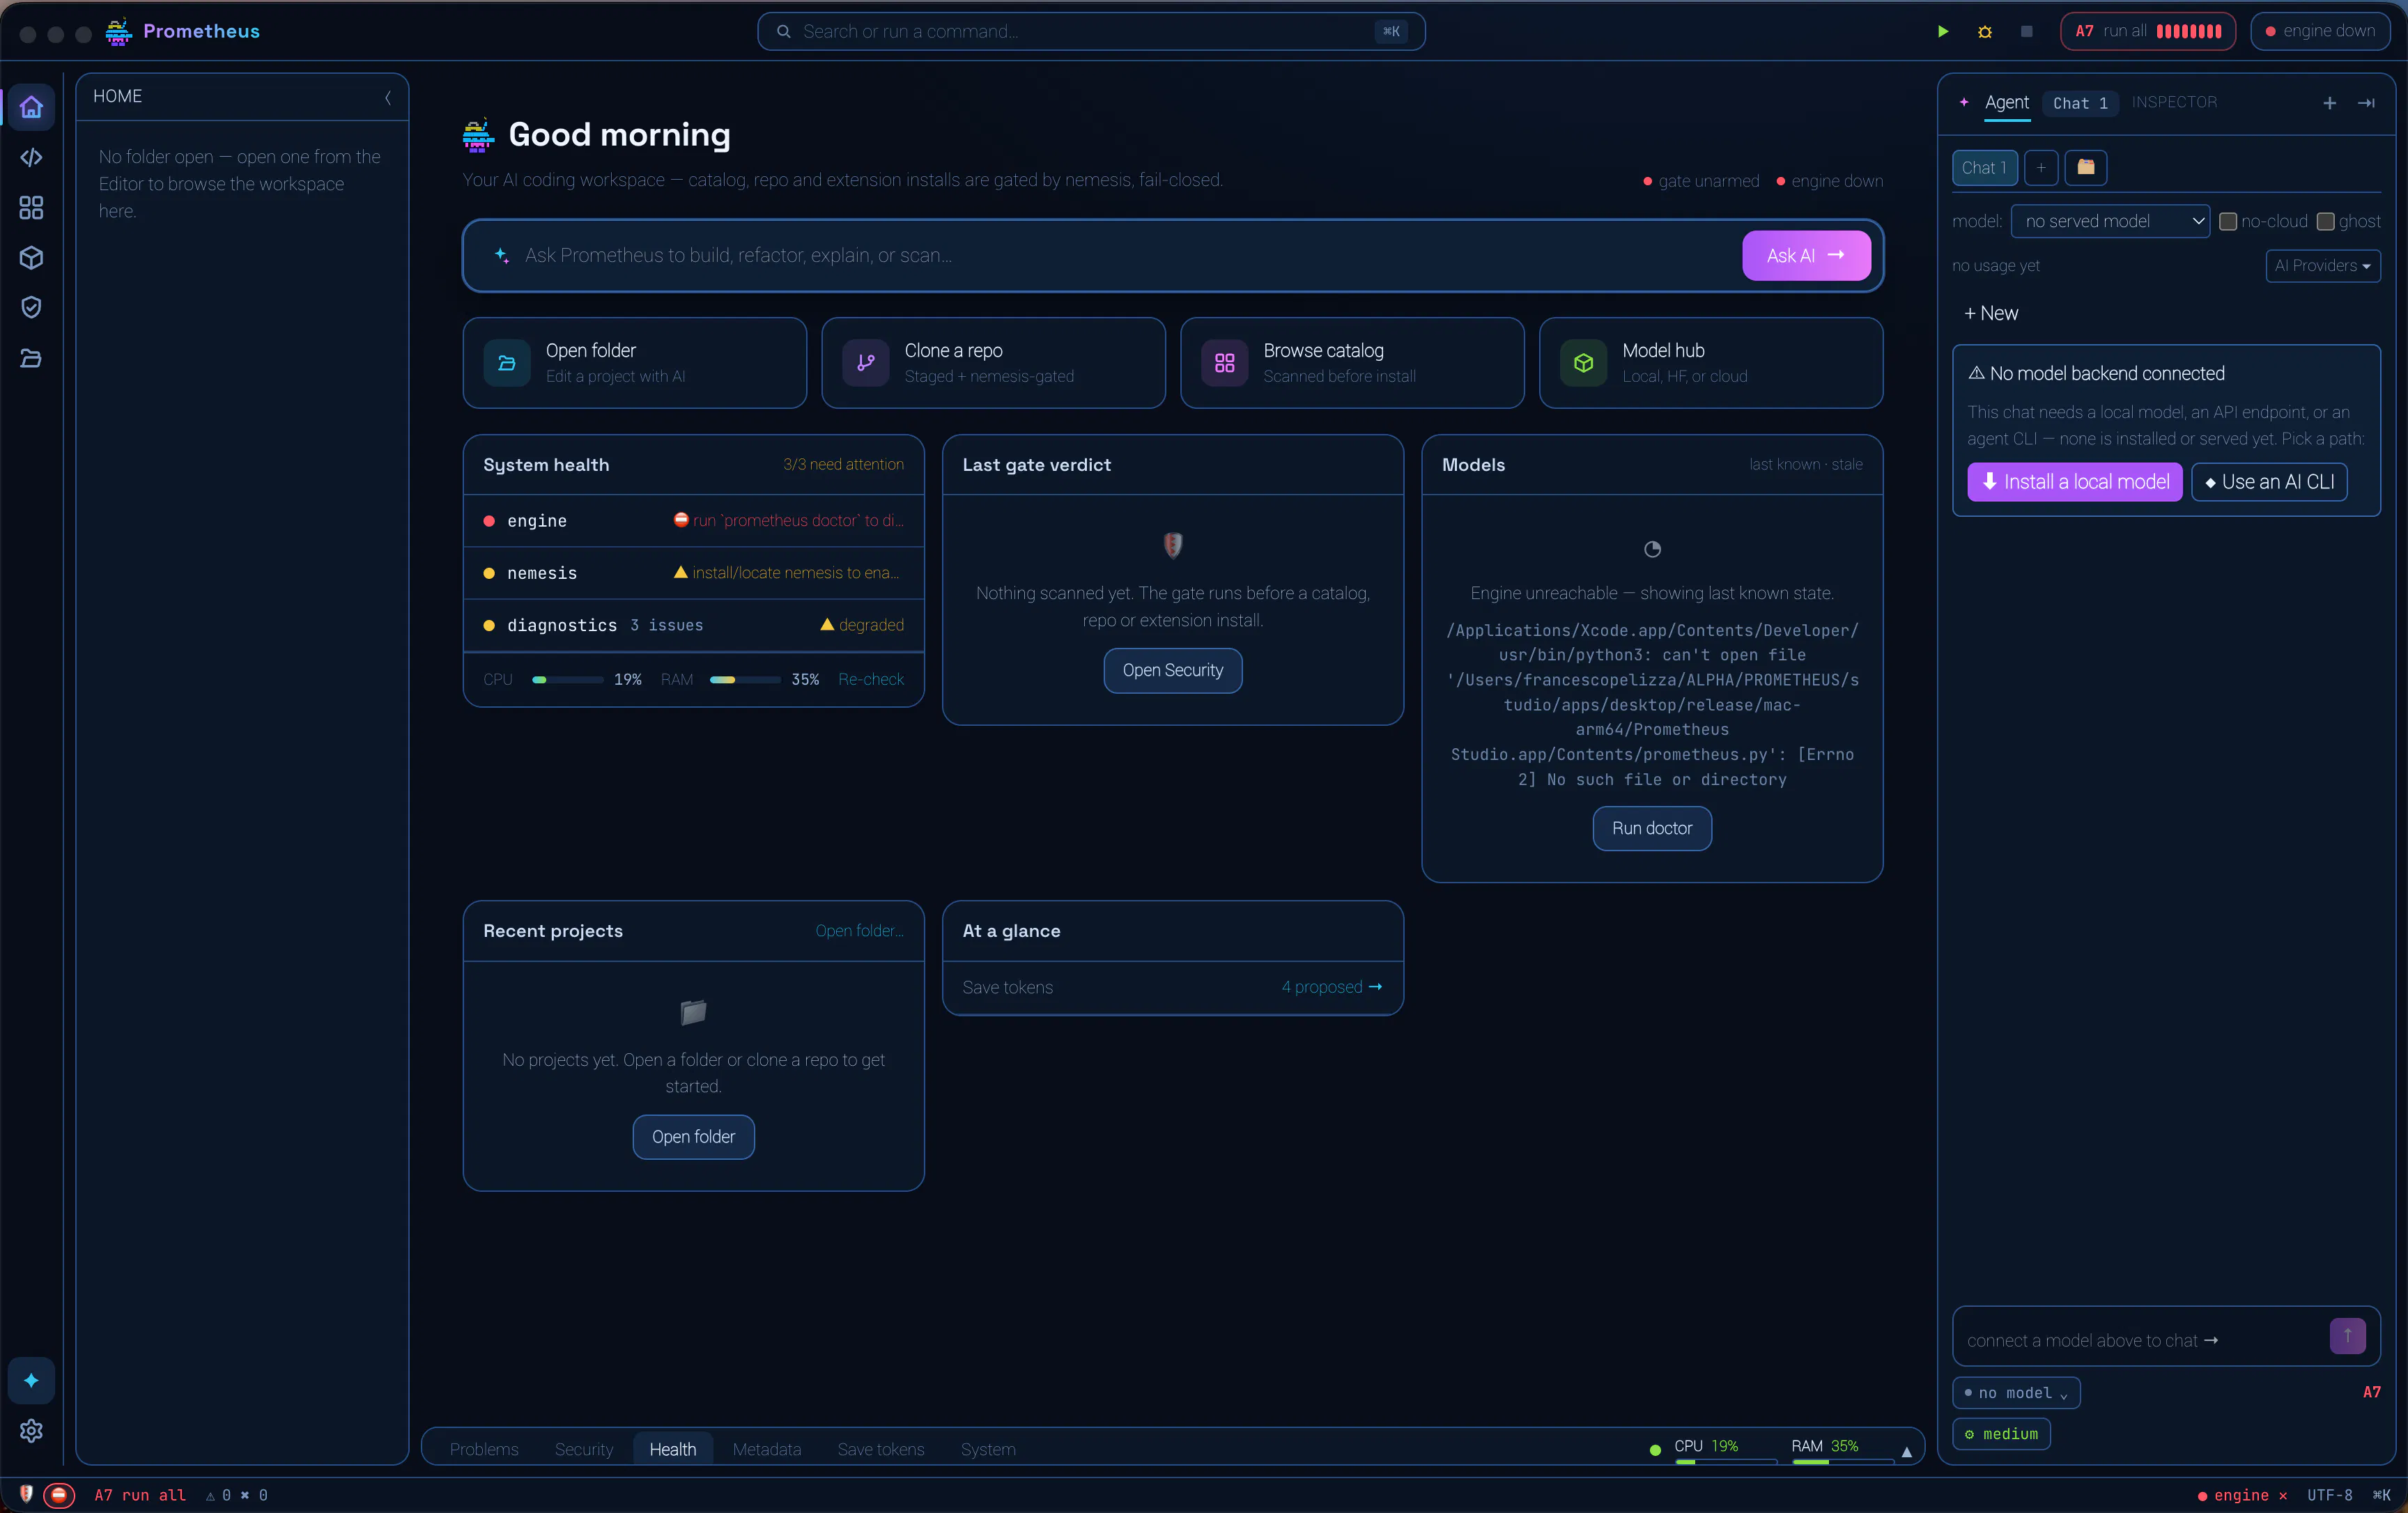Open the AI Providers dropdown
This screenshot has height=1513, width=2408.
(x=2323, y=265)
